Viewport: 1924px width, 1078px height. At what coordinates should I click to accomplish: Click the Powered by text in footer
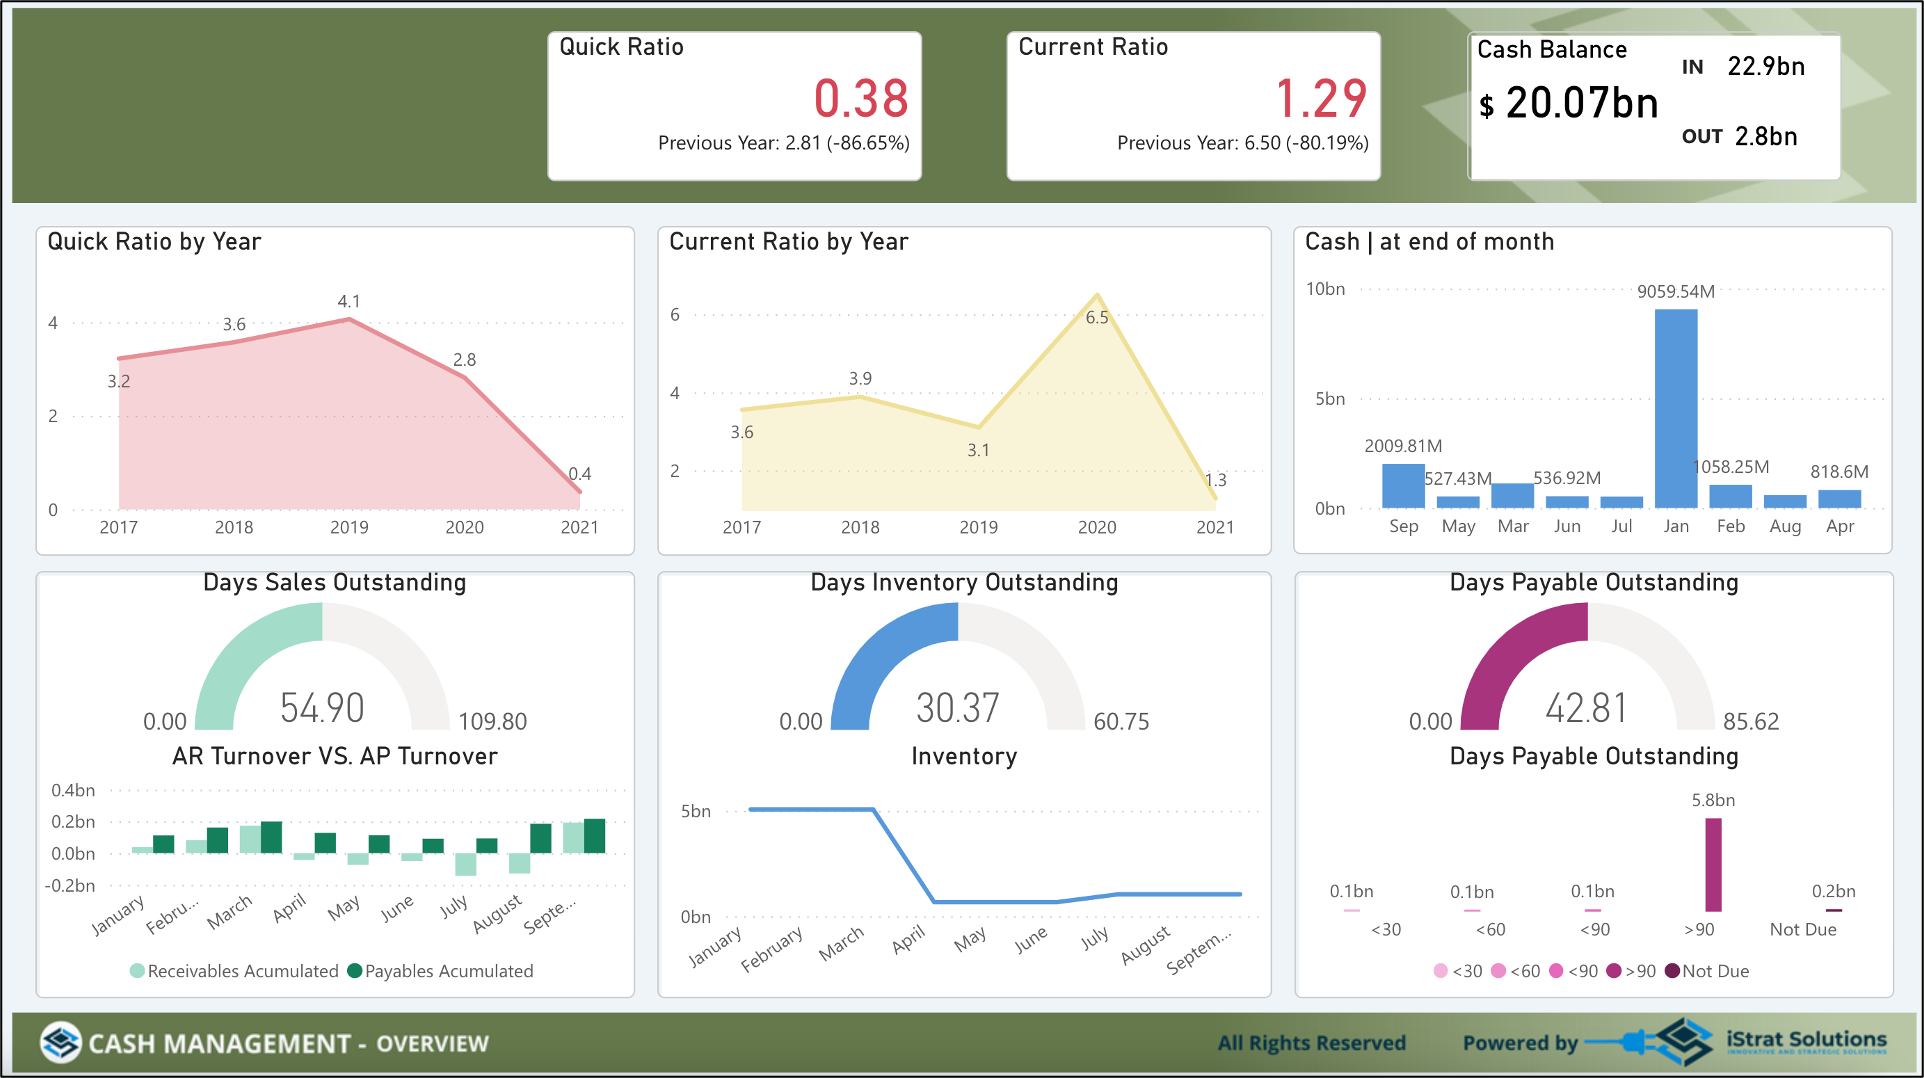pyautogui.click(x=1520, y=1043)
